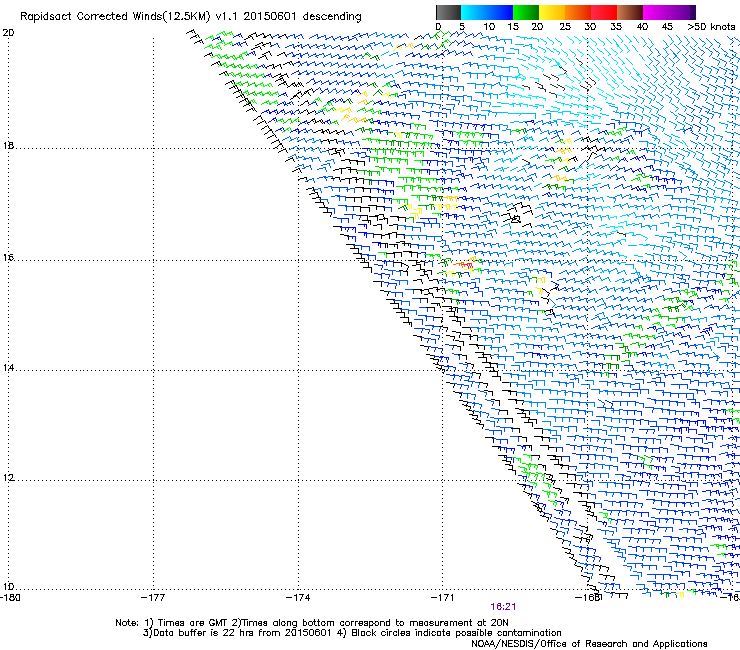The height and width of the screenshot is (650, 740).
Task: Click longitude label '-180' on bottom axis
Action: (x=10, y=598)
